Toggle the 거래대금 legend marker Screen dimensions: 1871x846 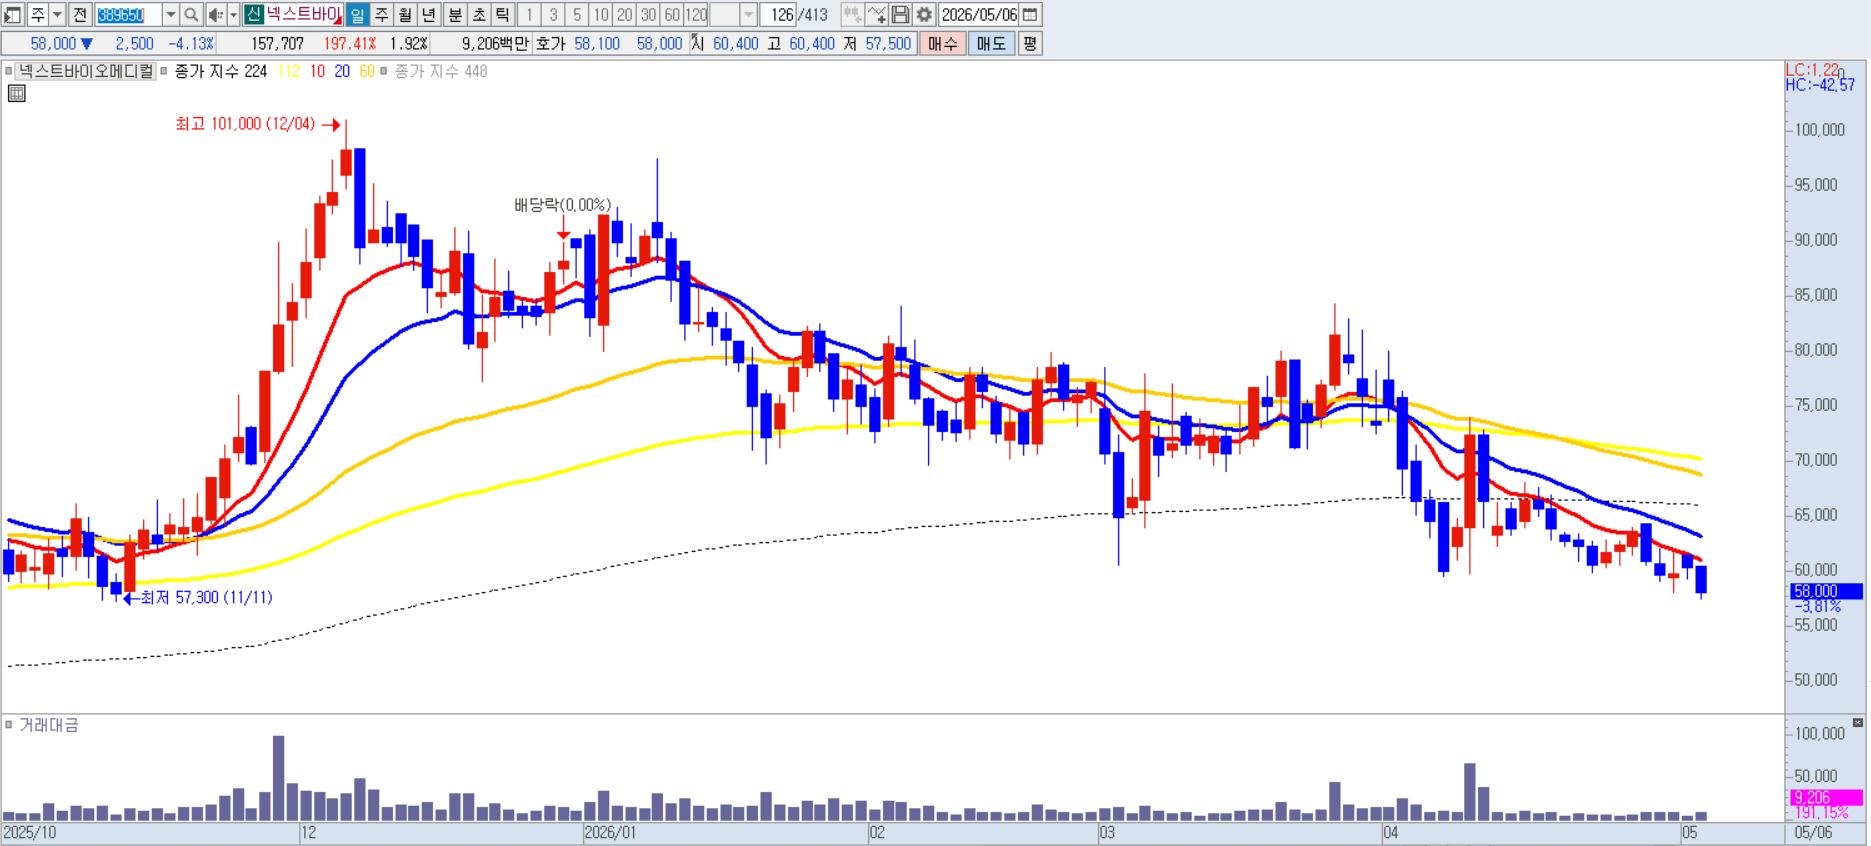[x=9, y=724]
